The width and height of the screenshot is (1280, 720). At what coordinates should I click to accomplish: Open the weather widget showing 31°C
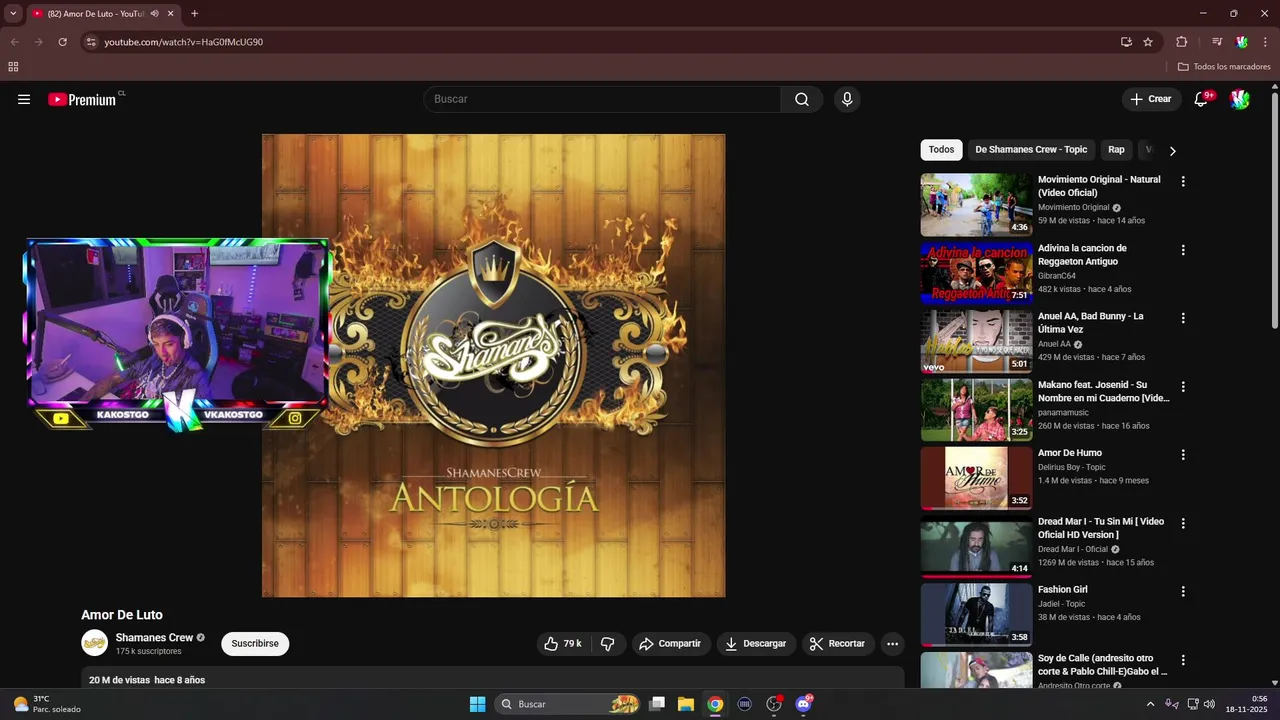pos(46,704)
